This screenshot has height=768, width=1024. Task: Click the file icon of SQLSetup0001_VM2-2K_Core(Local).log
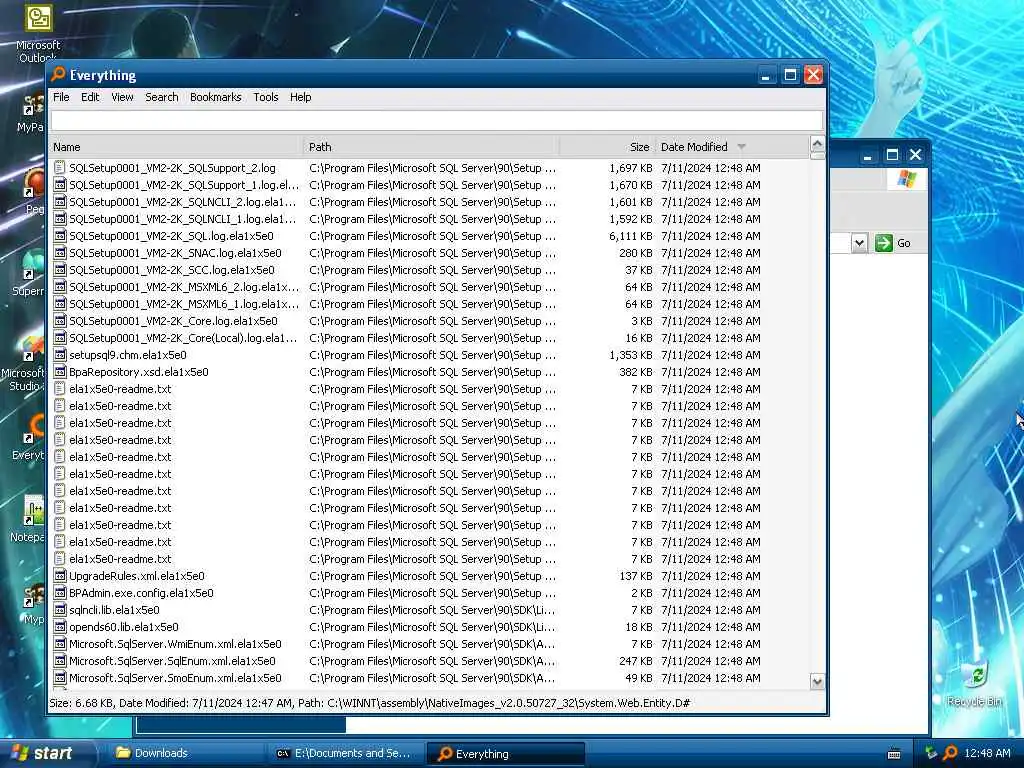(x=60, y=338)
